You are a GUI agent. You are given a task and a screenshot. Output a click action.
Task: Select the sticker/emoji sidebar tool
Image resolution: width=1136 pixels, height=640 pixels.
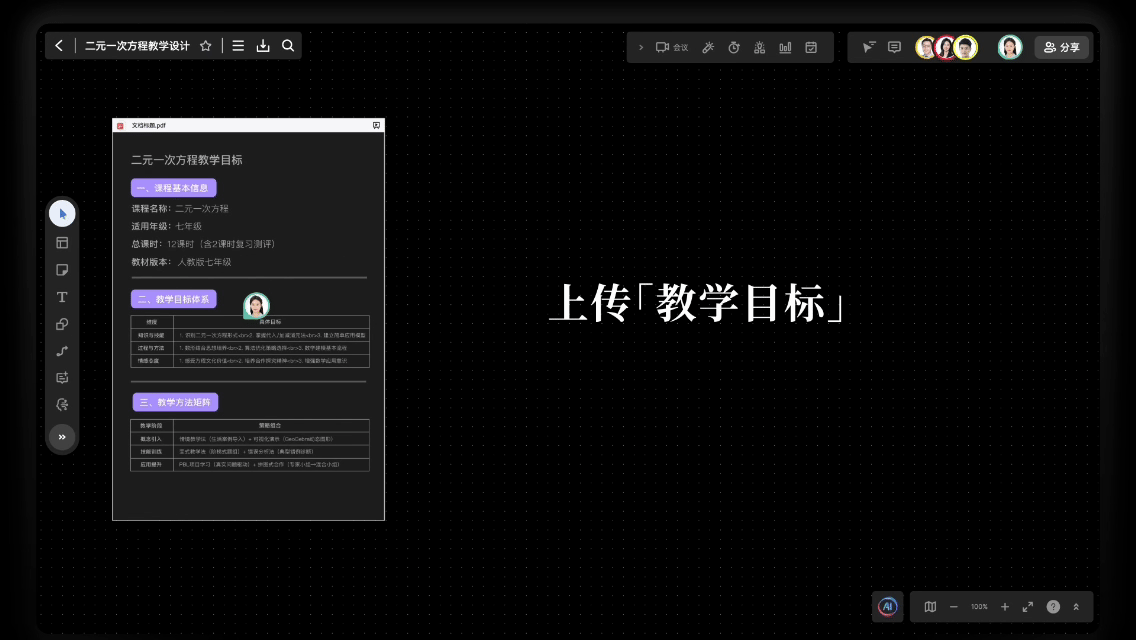click(x=62, y=404)
